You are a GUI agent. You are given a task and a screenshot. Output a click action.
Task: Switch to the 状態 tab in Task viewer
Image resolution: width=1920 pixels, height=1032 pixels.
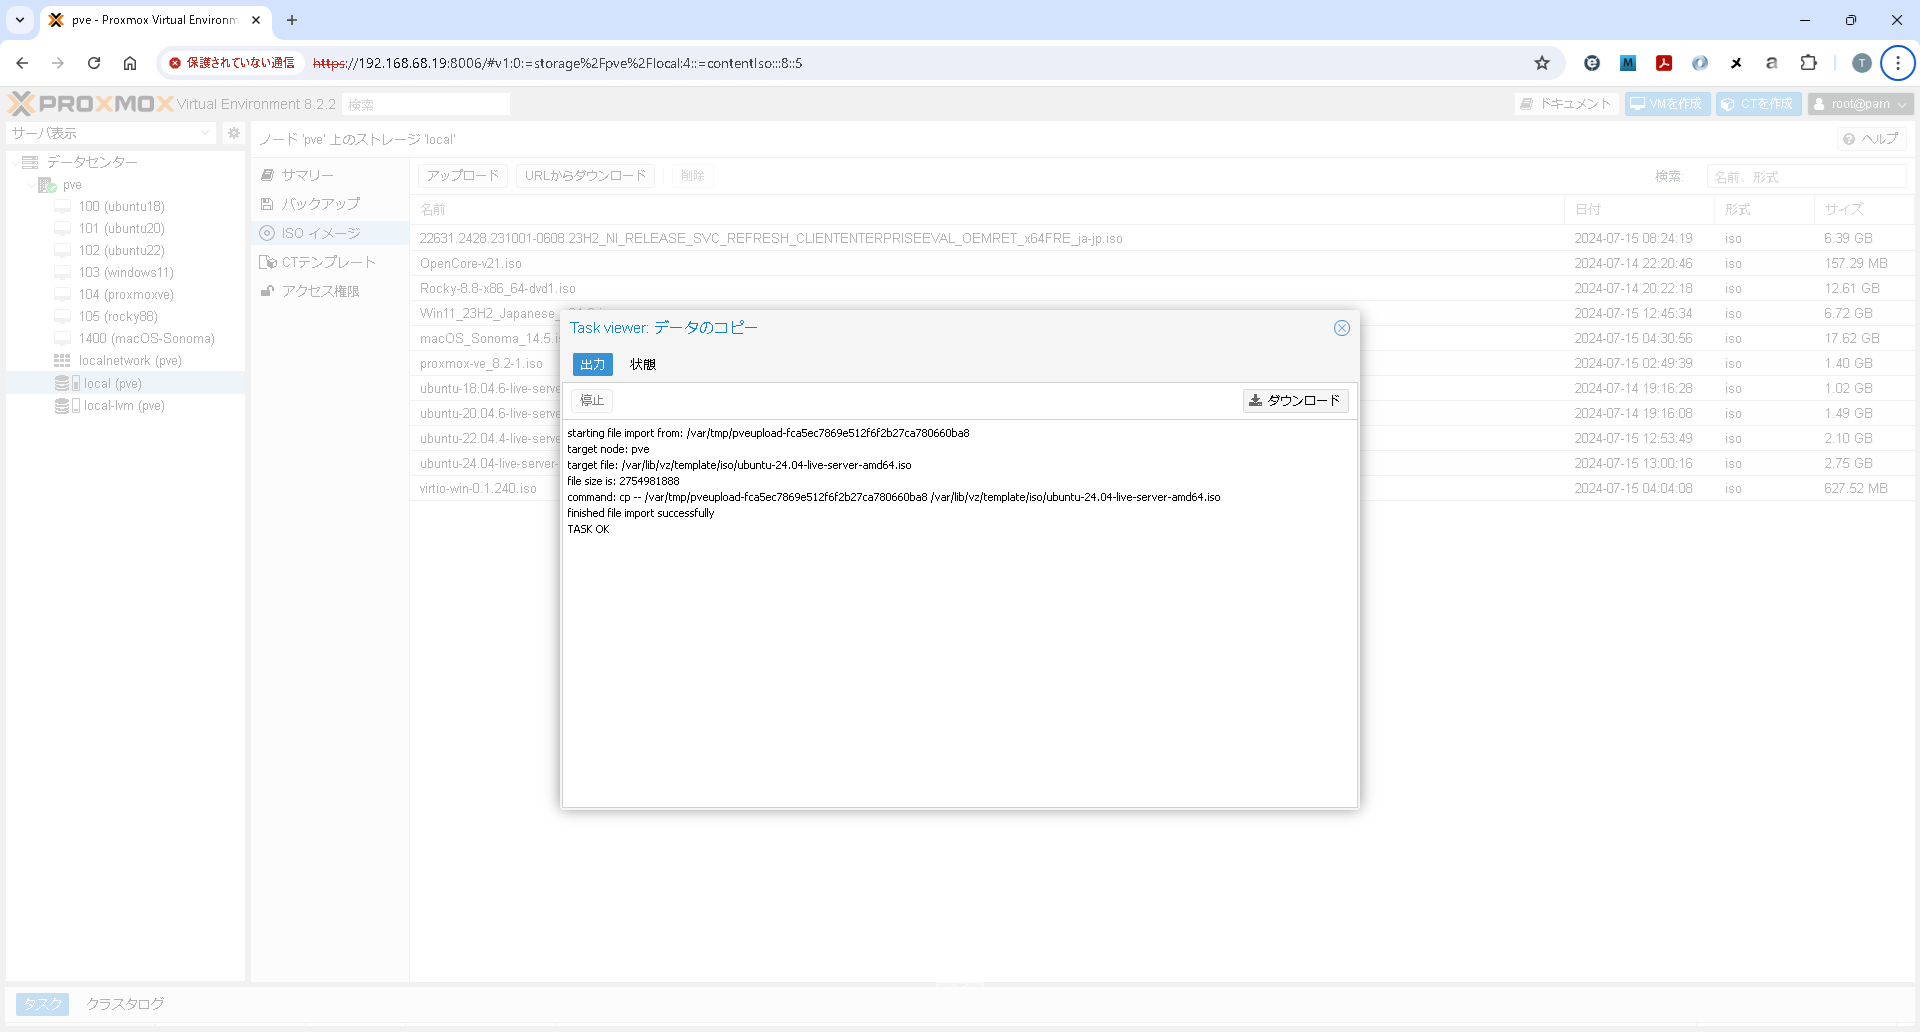643,365
